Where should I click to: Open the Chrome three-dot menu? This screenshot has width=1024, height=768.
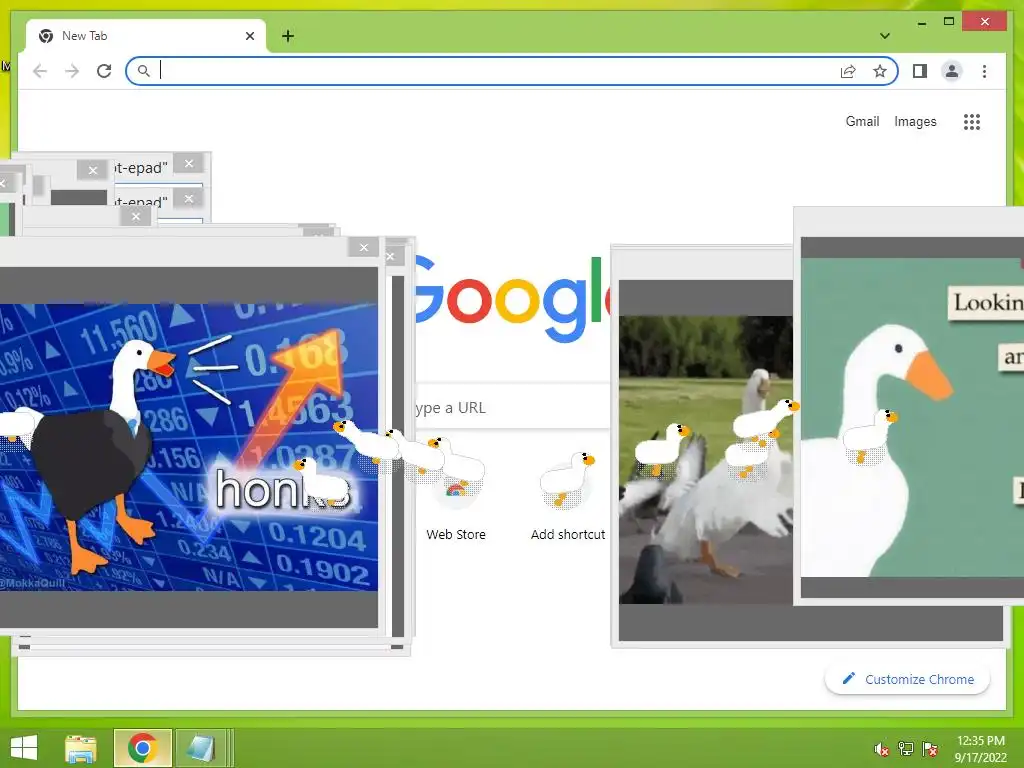coord(984,71)
